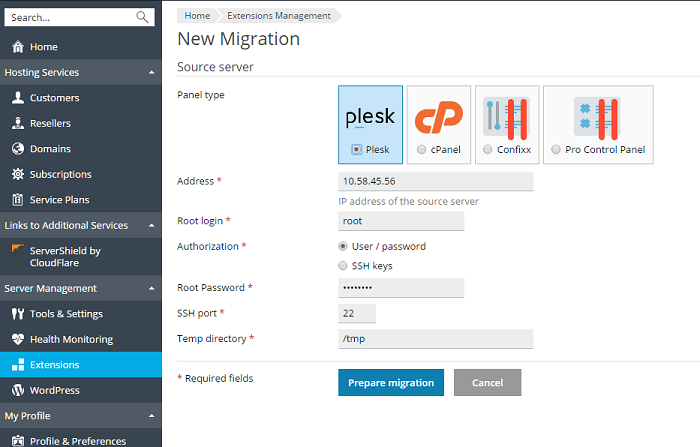
Task: Click the Home house icon in sidebar
Action: click(x=17, y=47)
